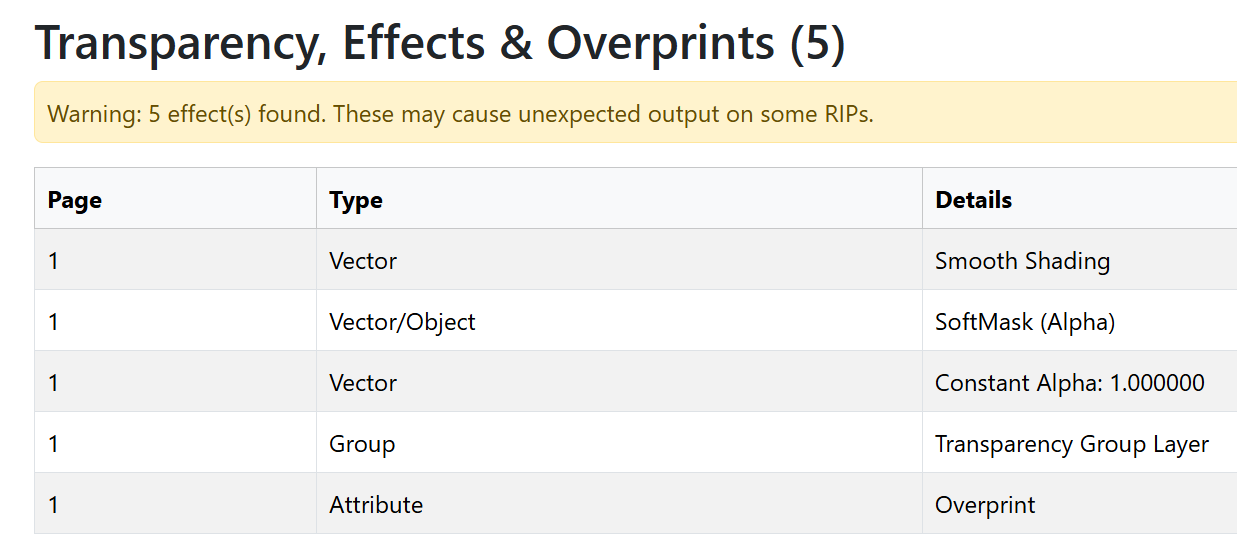This screenshot has width=1237, height=541.
Task: Select the Overprint details cell
Action: [985, 505]
